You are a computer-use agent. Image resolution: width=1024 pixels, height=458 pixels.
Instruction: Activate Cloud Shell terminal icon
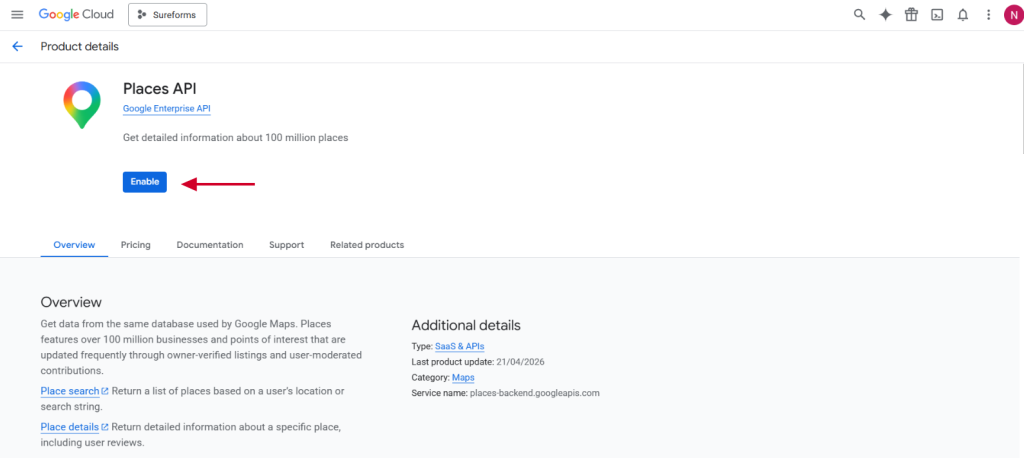point(936,15)
